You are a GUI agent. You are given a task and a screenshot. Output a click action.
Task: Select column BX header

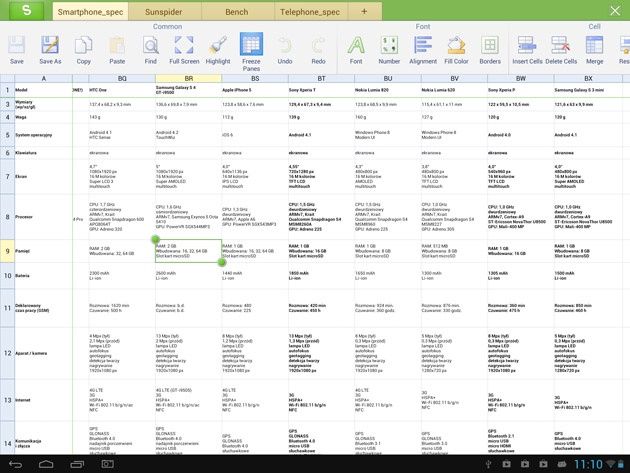click(588, 78)
